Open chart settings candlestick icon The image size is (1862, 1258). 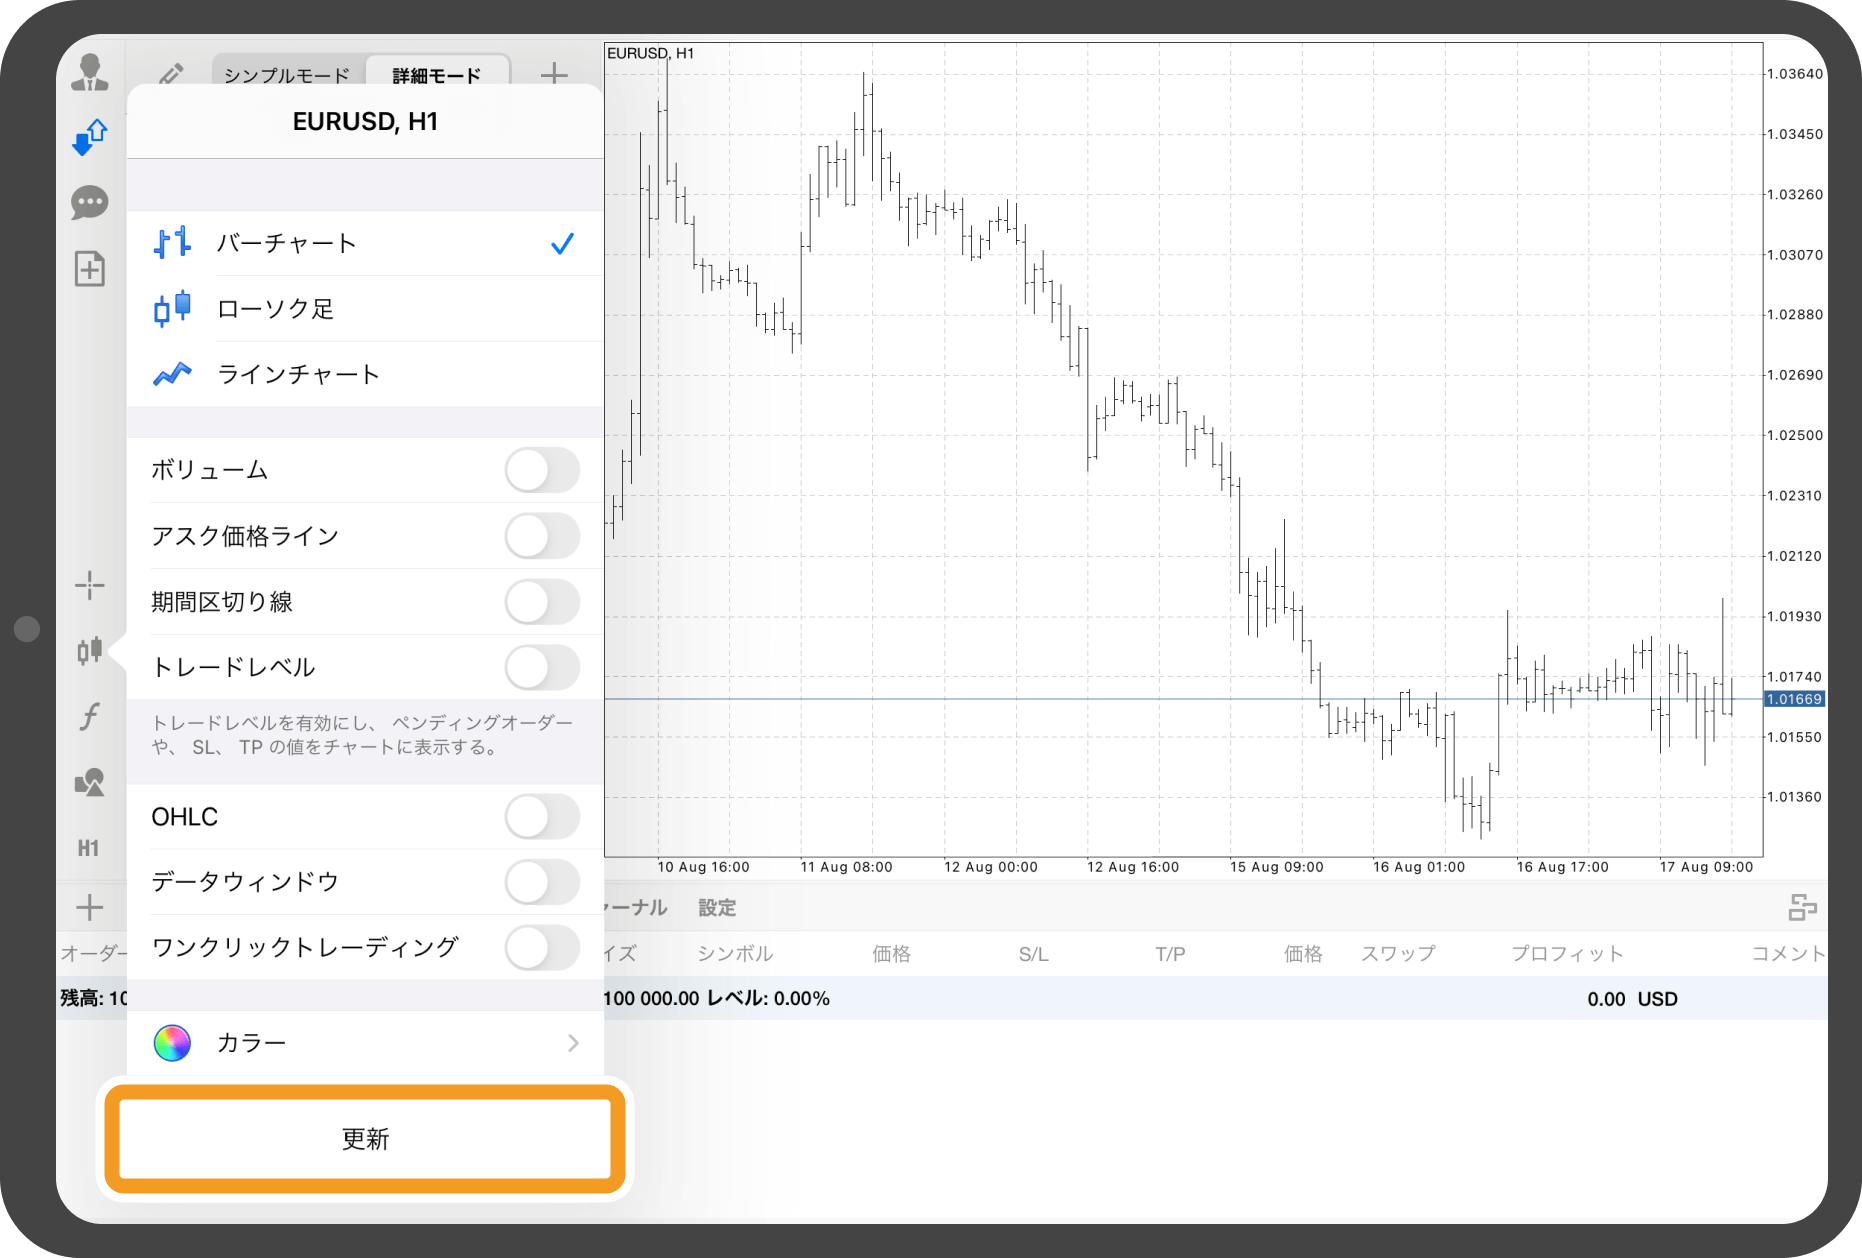pyautogui.click(x=90, y=650)
